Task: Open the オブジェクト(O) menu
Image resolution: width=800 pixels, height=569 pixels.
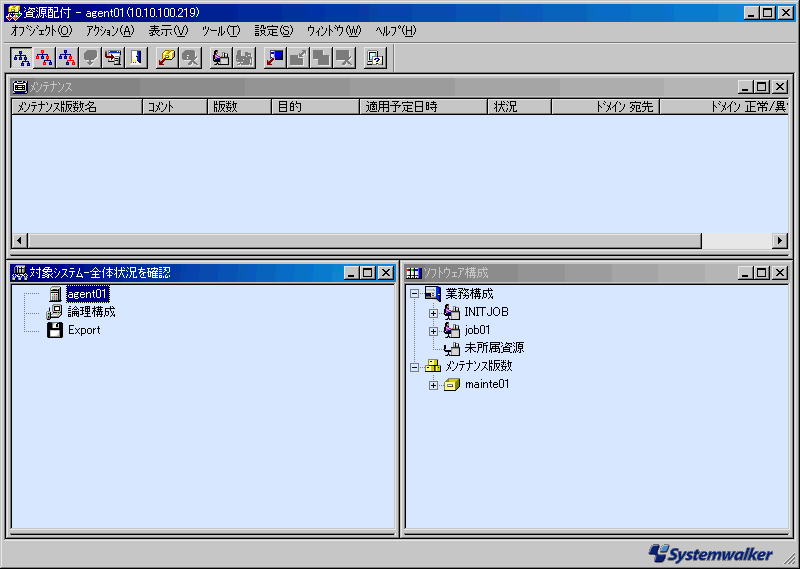Action: [41, 31]
